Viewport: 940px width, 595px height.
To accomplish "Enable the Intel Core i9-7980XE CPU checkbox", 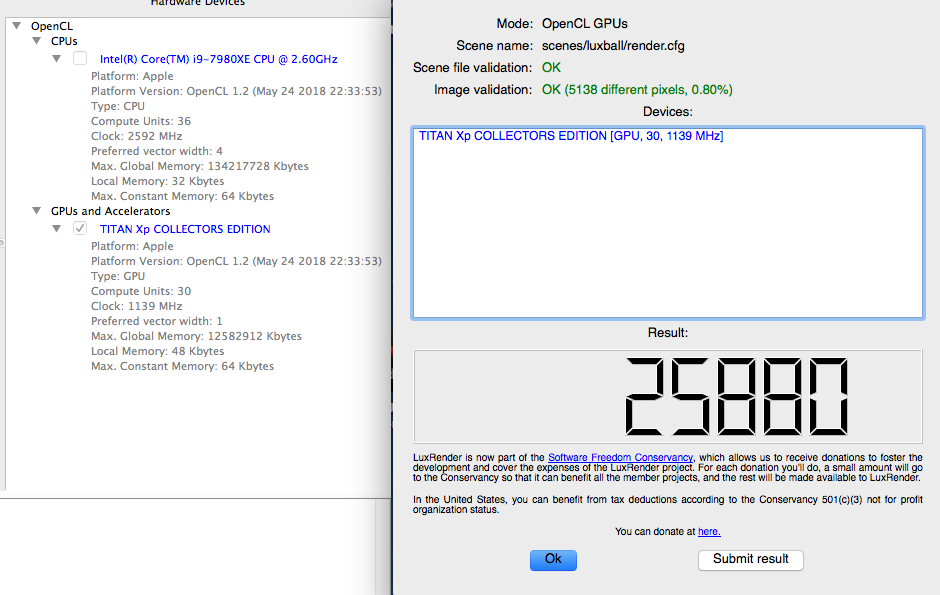I will click(80, 58).
